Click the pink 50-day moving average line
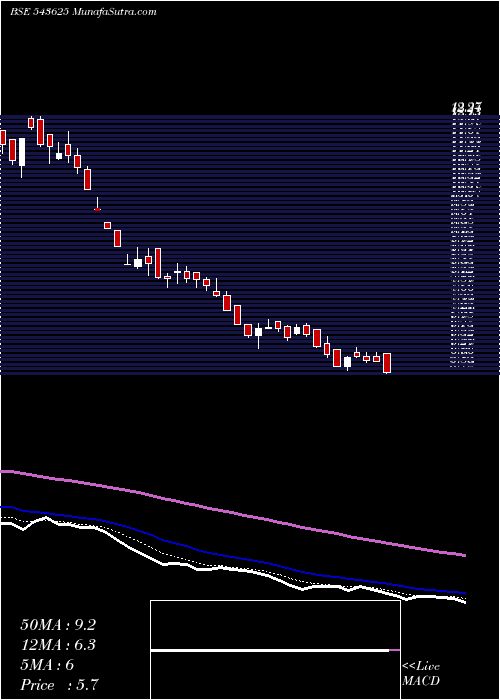 [x=232, y=512]
